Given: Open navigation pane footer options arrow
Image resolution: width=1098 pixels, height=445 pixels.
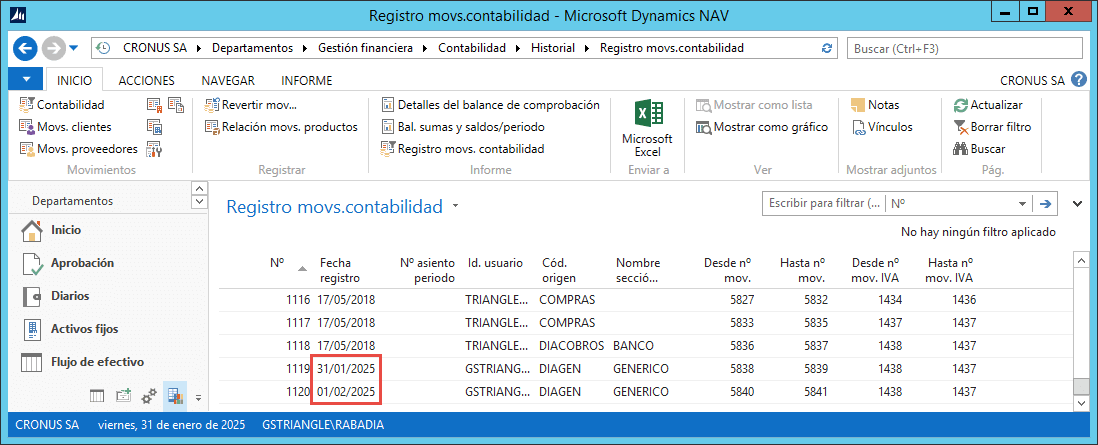Looking at the screenshot, I should [x=198, y=398].
